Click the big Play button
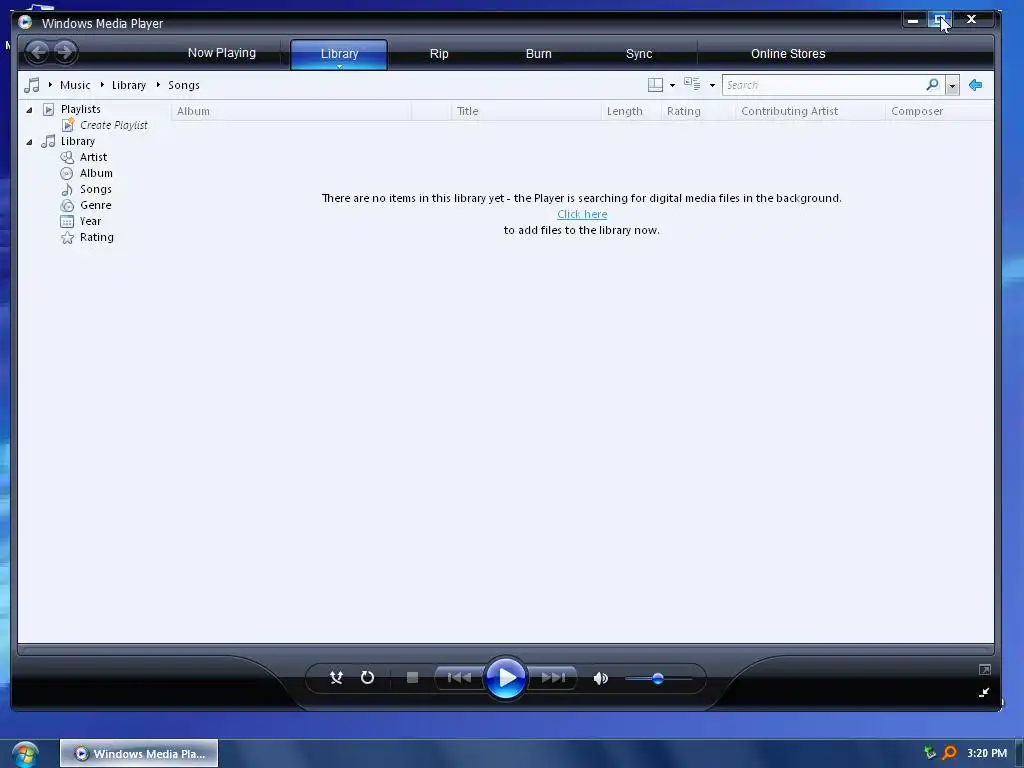The image size is (1024, 768). point(505,678)
